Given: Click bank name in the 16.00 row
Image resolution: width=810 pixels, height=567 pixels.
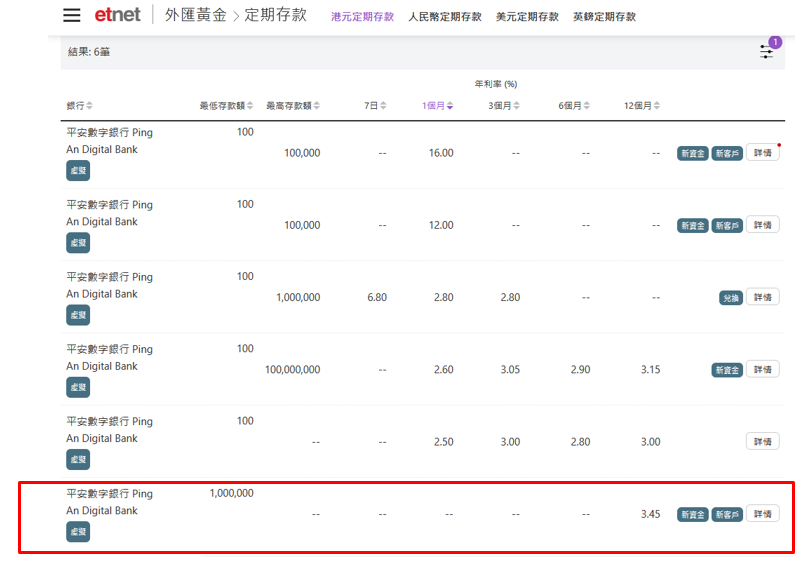Looking at the screenshot, I should click(x=110, y=141).
